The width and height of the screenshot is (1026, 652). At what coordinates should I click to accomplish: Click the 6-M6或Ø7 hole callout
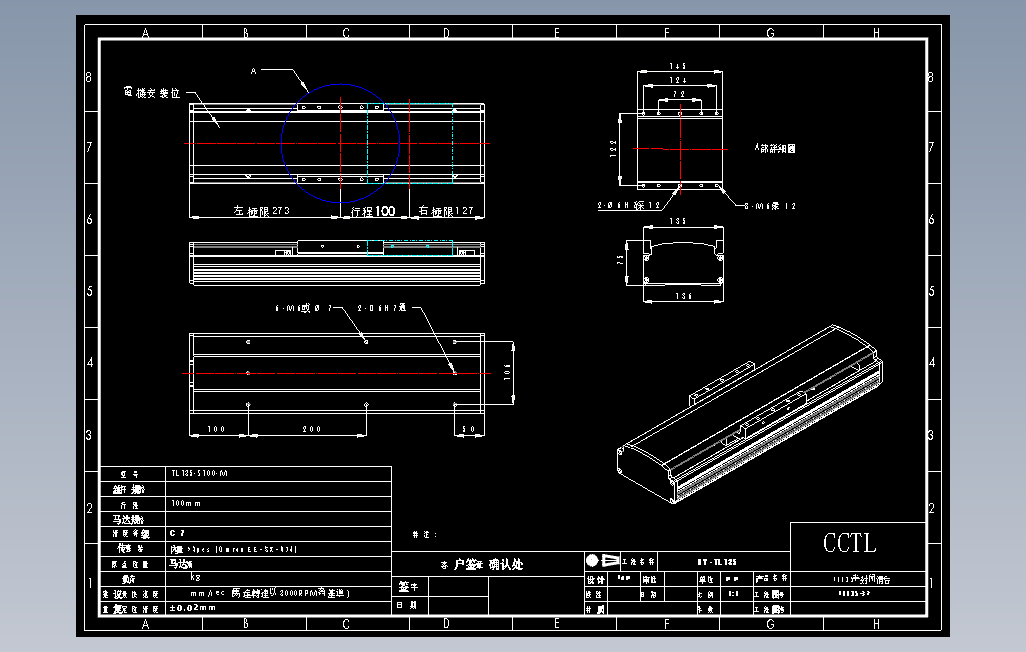pos(304,308)
